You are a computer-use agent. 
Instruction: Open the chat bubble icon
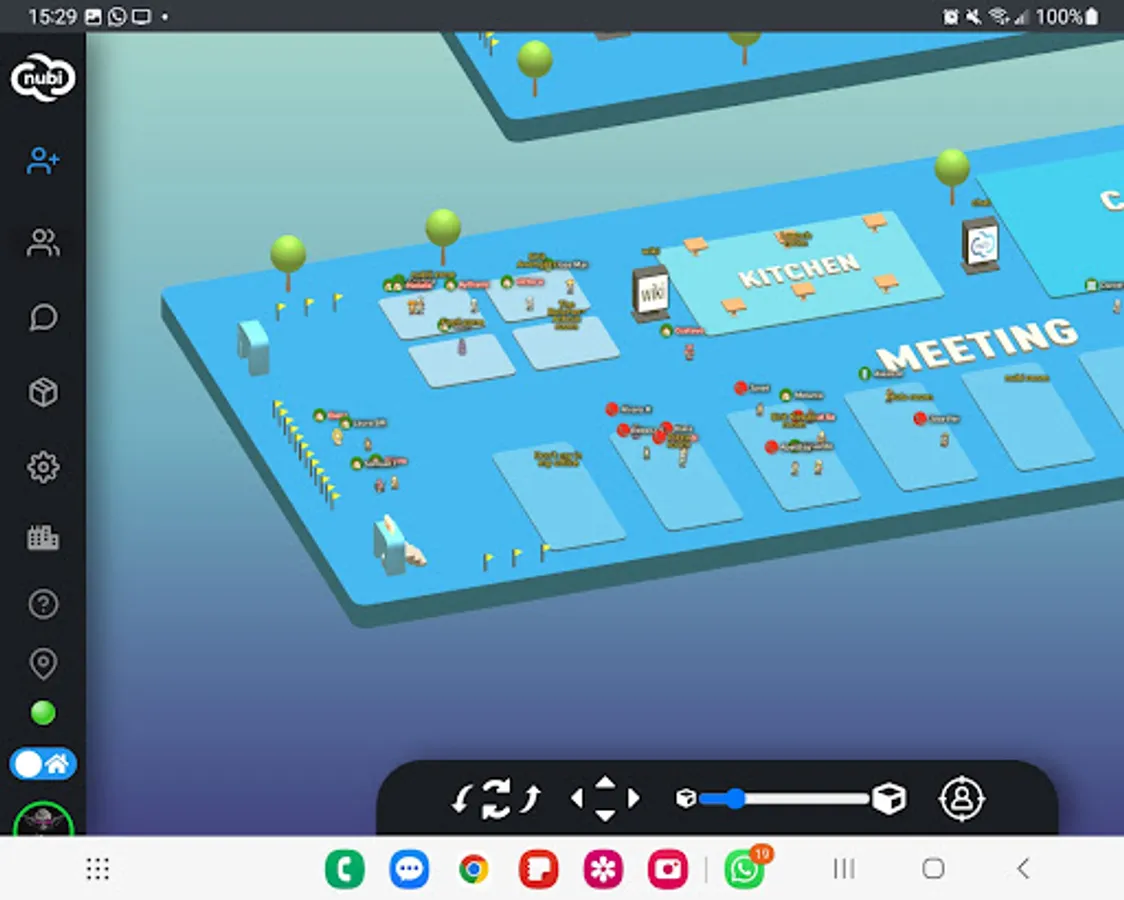43,317
